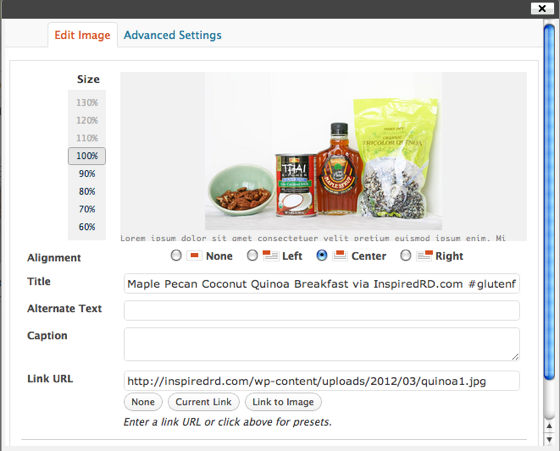Click the scrollbar down arrow
Image resolution: width=560 pixels, height=451 pixels.
549,439
